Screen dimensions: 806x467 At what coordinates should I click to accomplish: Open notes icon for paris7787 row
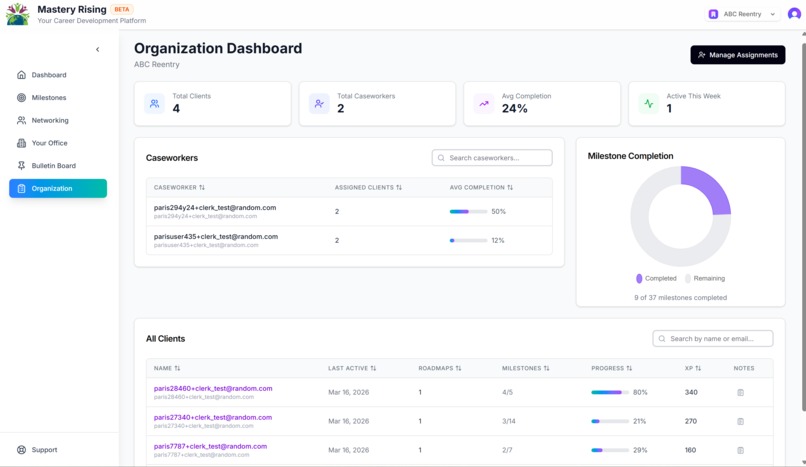(x=741, y=450)
